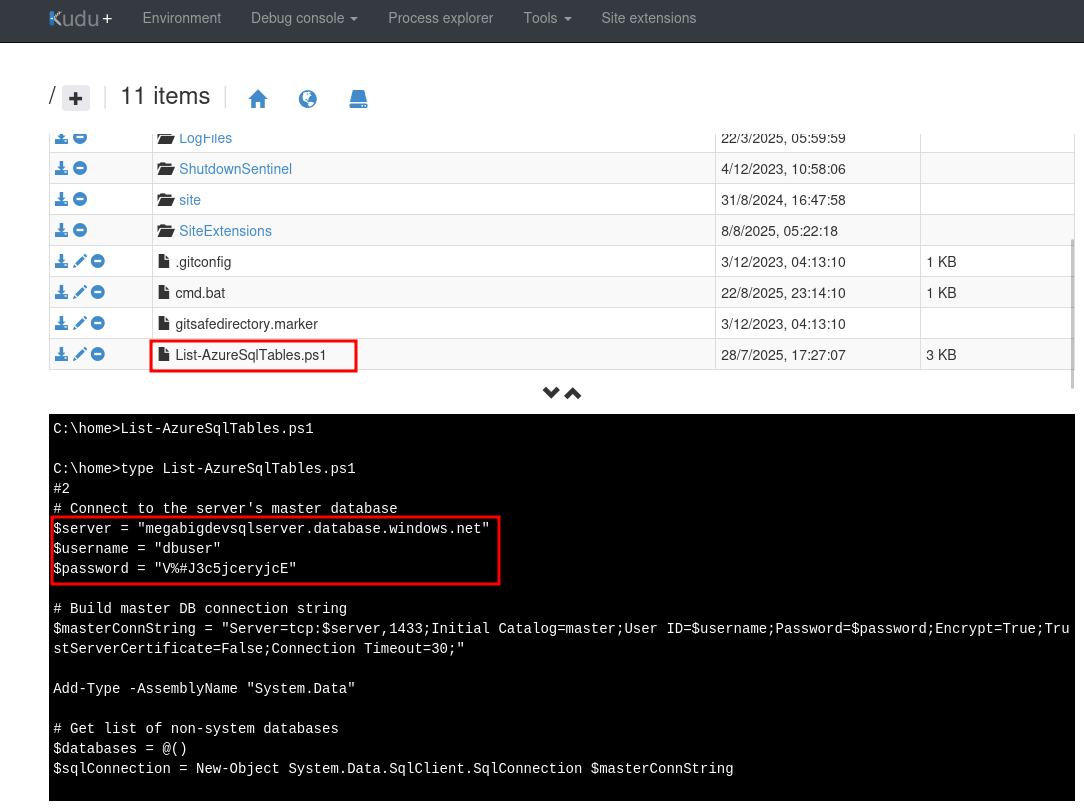Open the Site extensions page
The width and height of the screenshot is (1084, 812).
point(648,18)
